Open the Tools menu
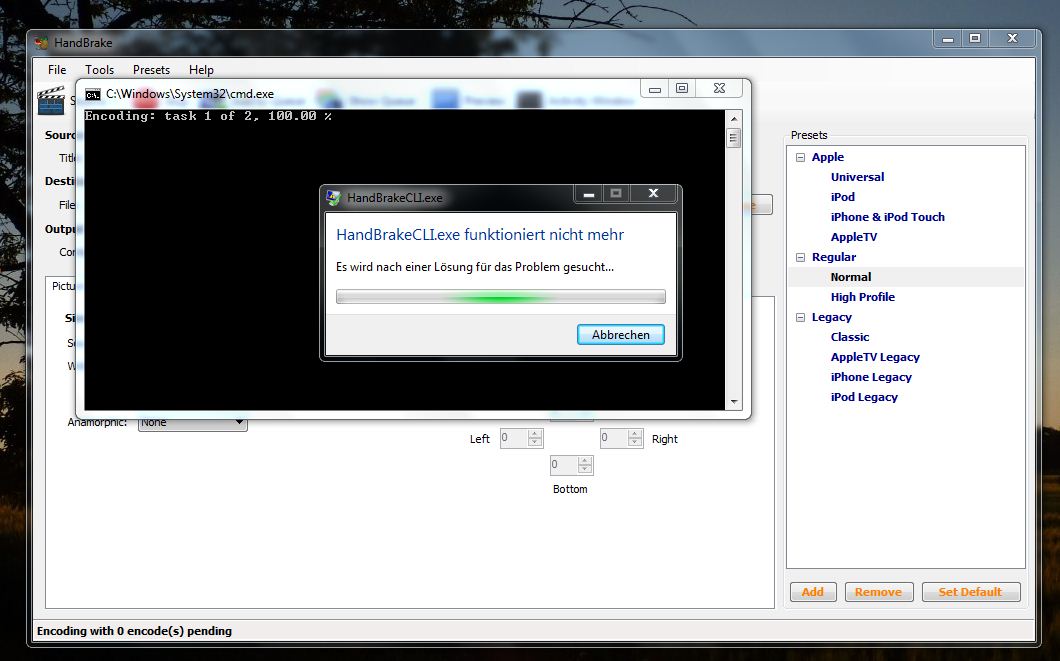1060x661 pixels. coord(99,70)
